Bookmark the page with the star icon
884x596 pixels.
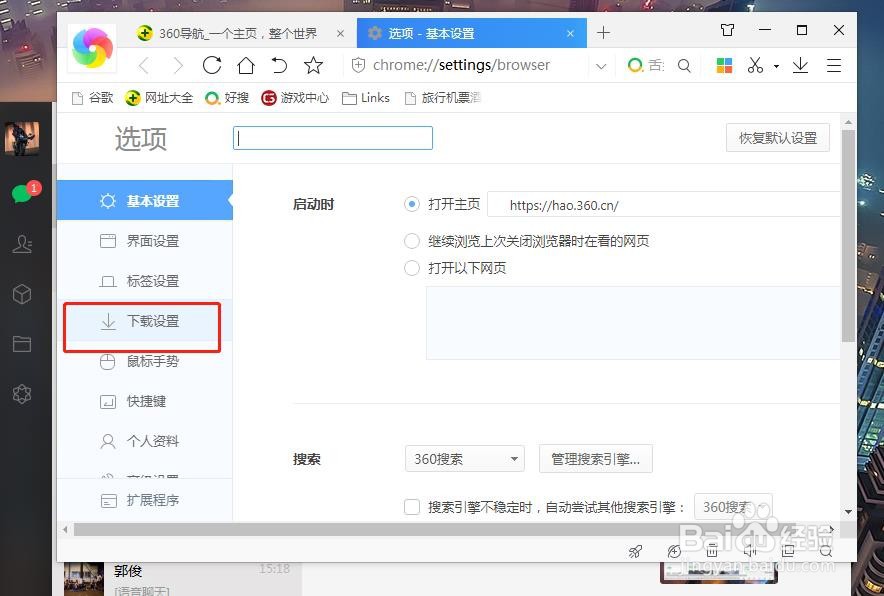313,64
